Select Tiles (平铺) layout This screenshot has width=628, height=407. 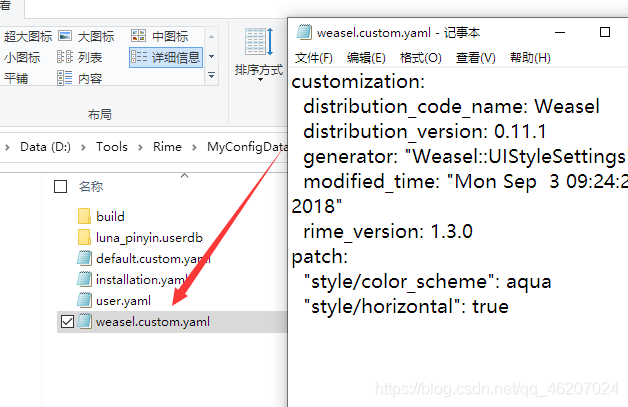pos(16,78)
